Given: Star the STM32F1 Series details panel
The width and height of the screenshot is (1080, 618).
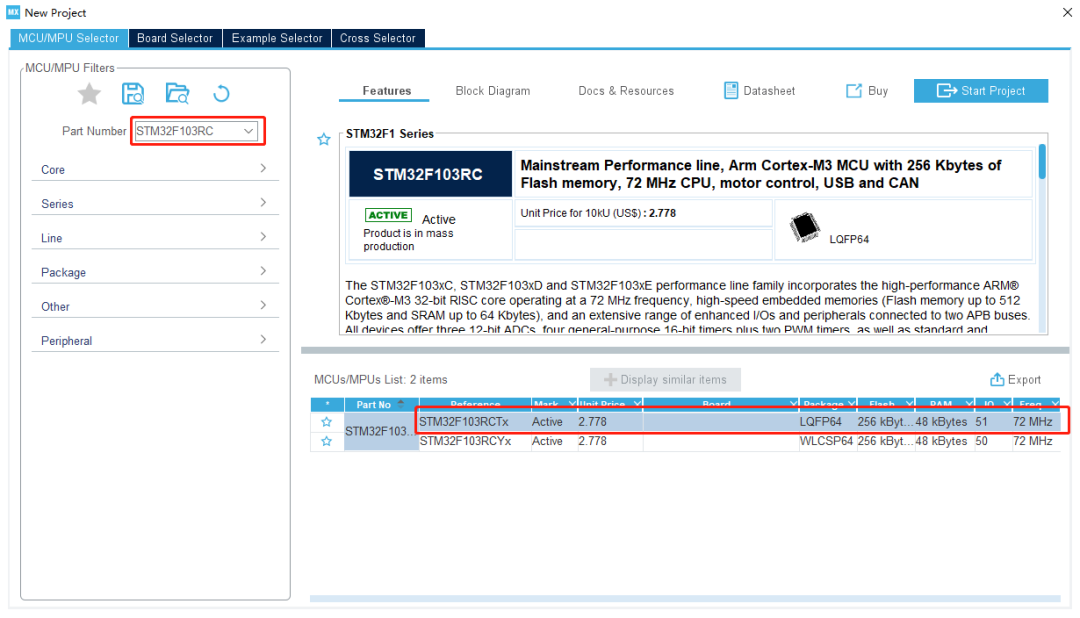Looking at the screenshot, I should point(324,139).
